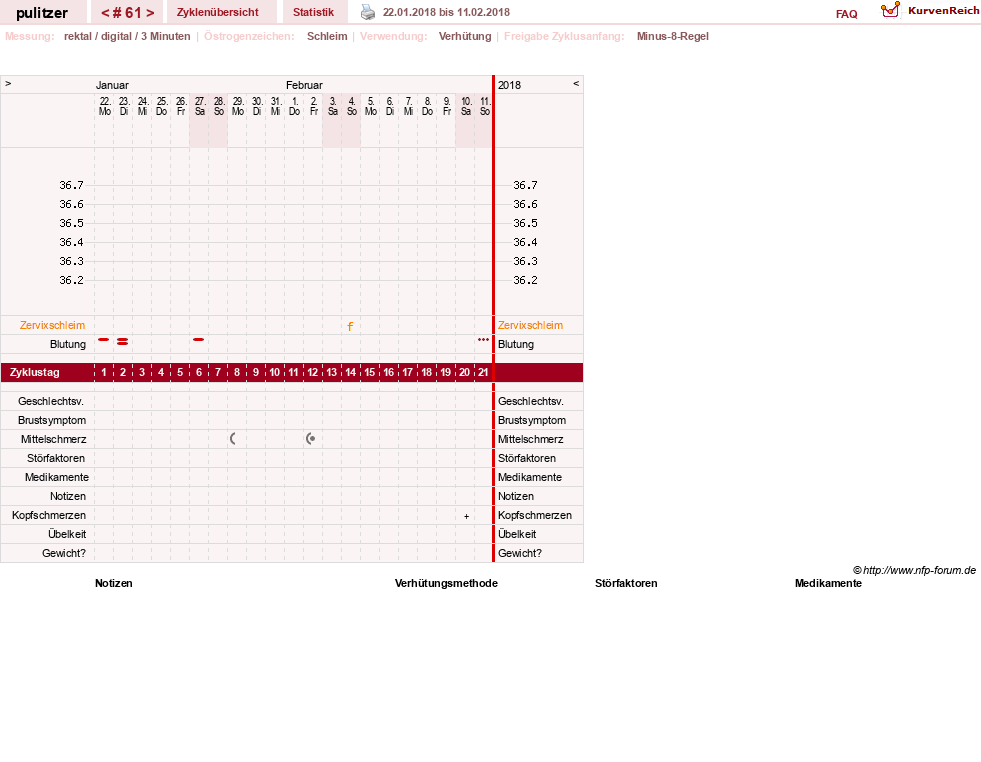Image resolution: width=981 pixels, height=762 pixels.
Task: Click the left 'Blutung' row label
Action: (68, 344)
